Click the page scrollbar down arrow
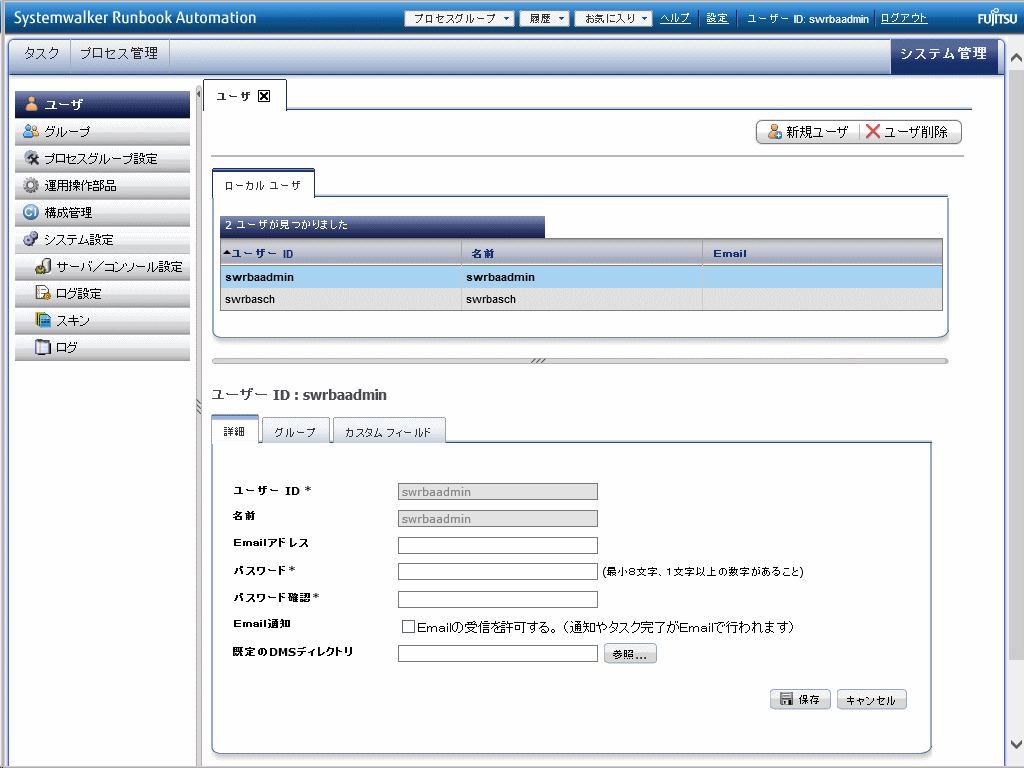 [x=1016, y=744]
